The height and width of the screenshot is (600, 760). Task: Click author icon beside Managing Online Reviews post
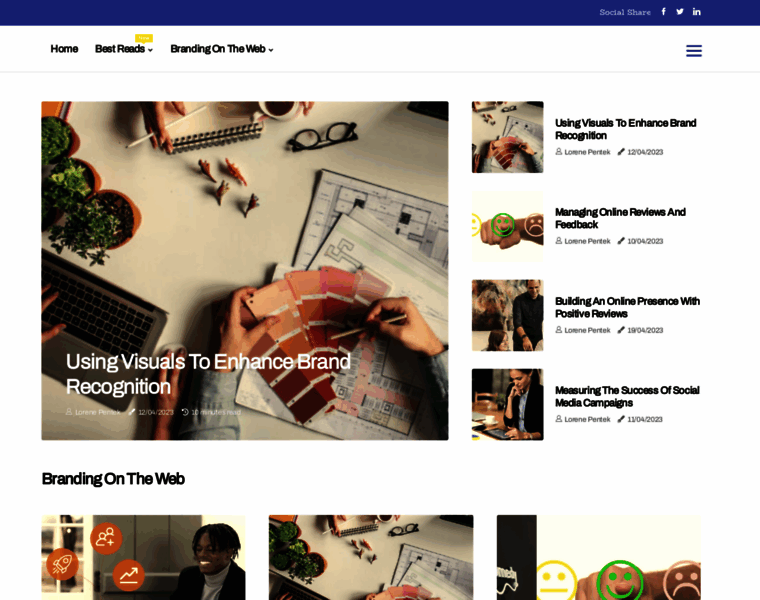click(x=558, y=241)
